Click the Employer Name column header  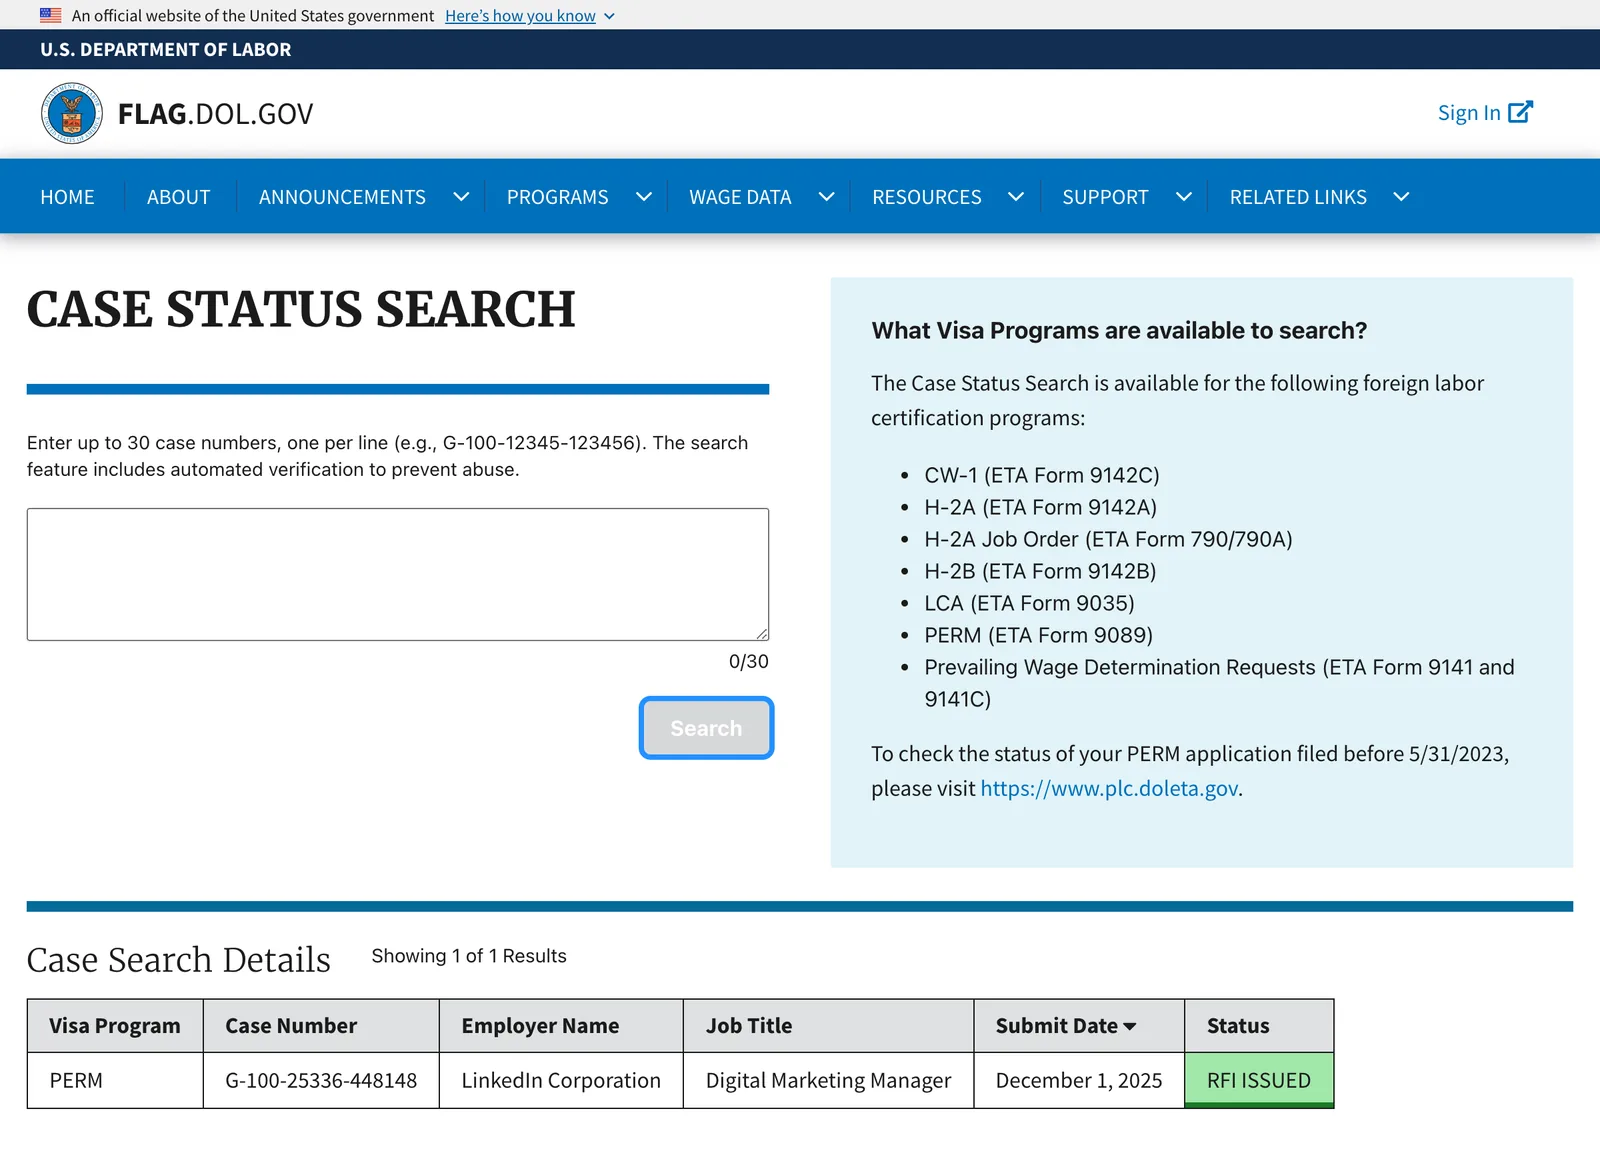click(x=561, y=1026)
